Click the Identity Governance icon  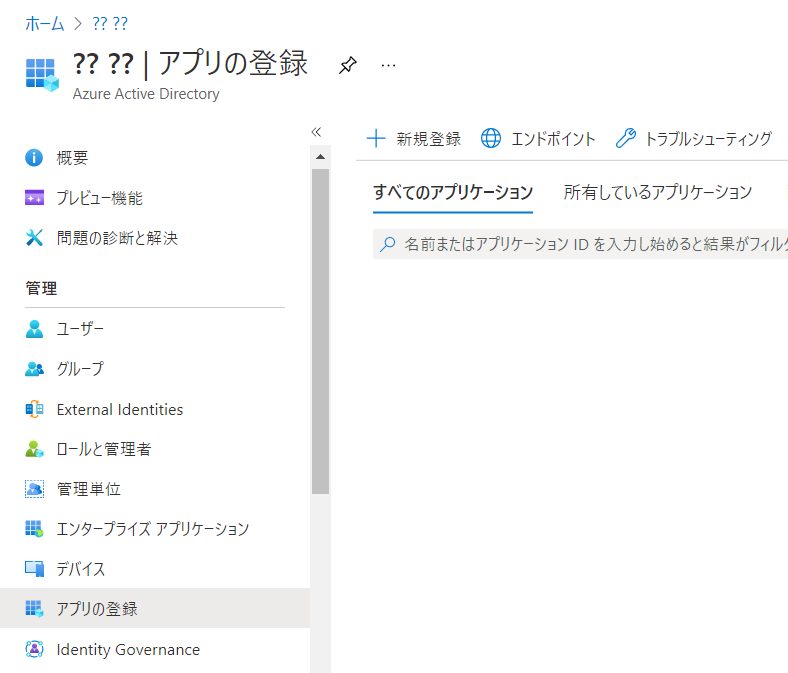pyautogui.click(x=34, y=649)
